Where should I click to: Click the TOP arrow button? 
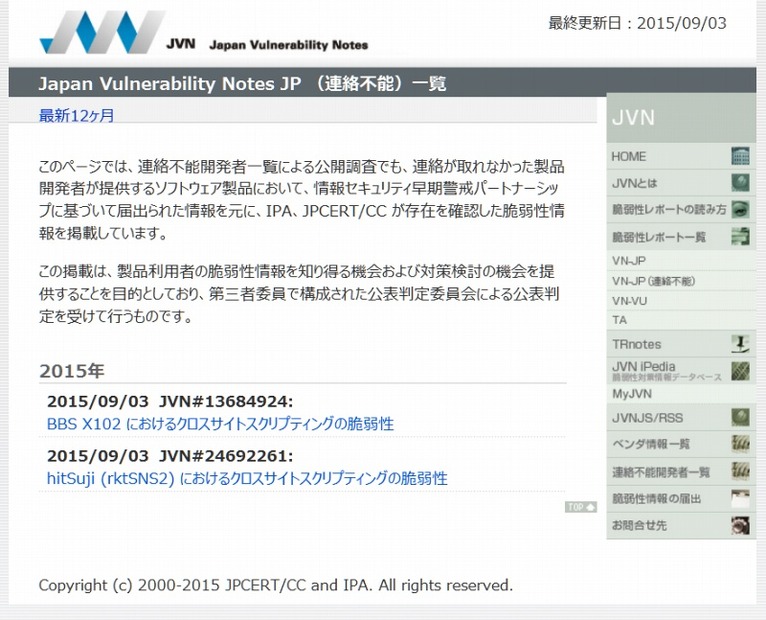coord(581,507)
